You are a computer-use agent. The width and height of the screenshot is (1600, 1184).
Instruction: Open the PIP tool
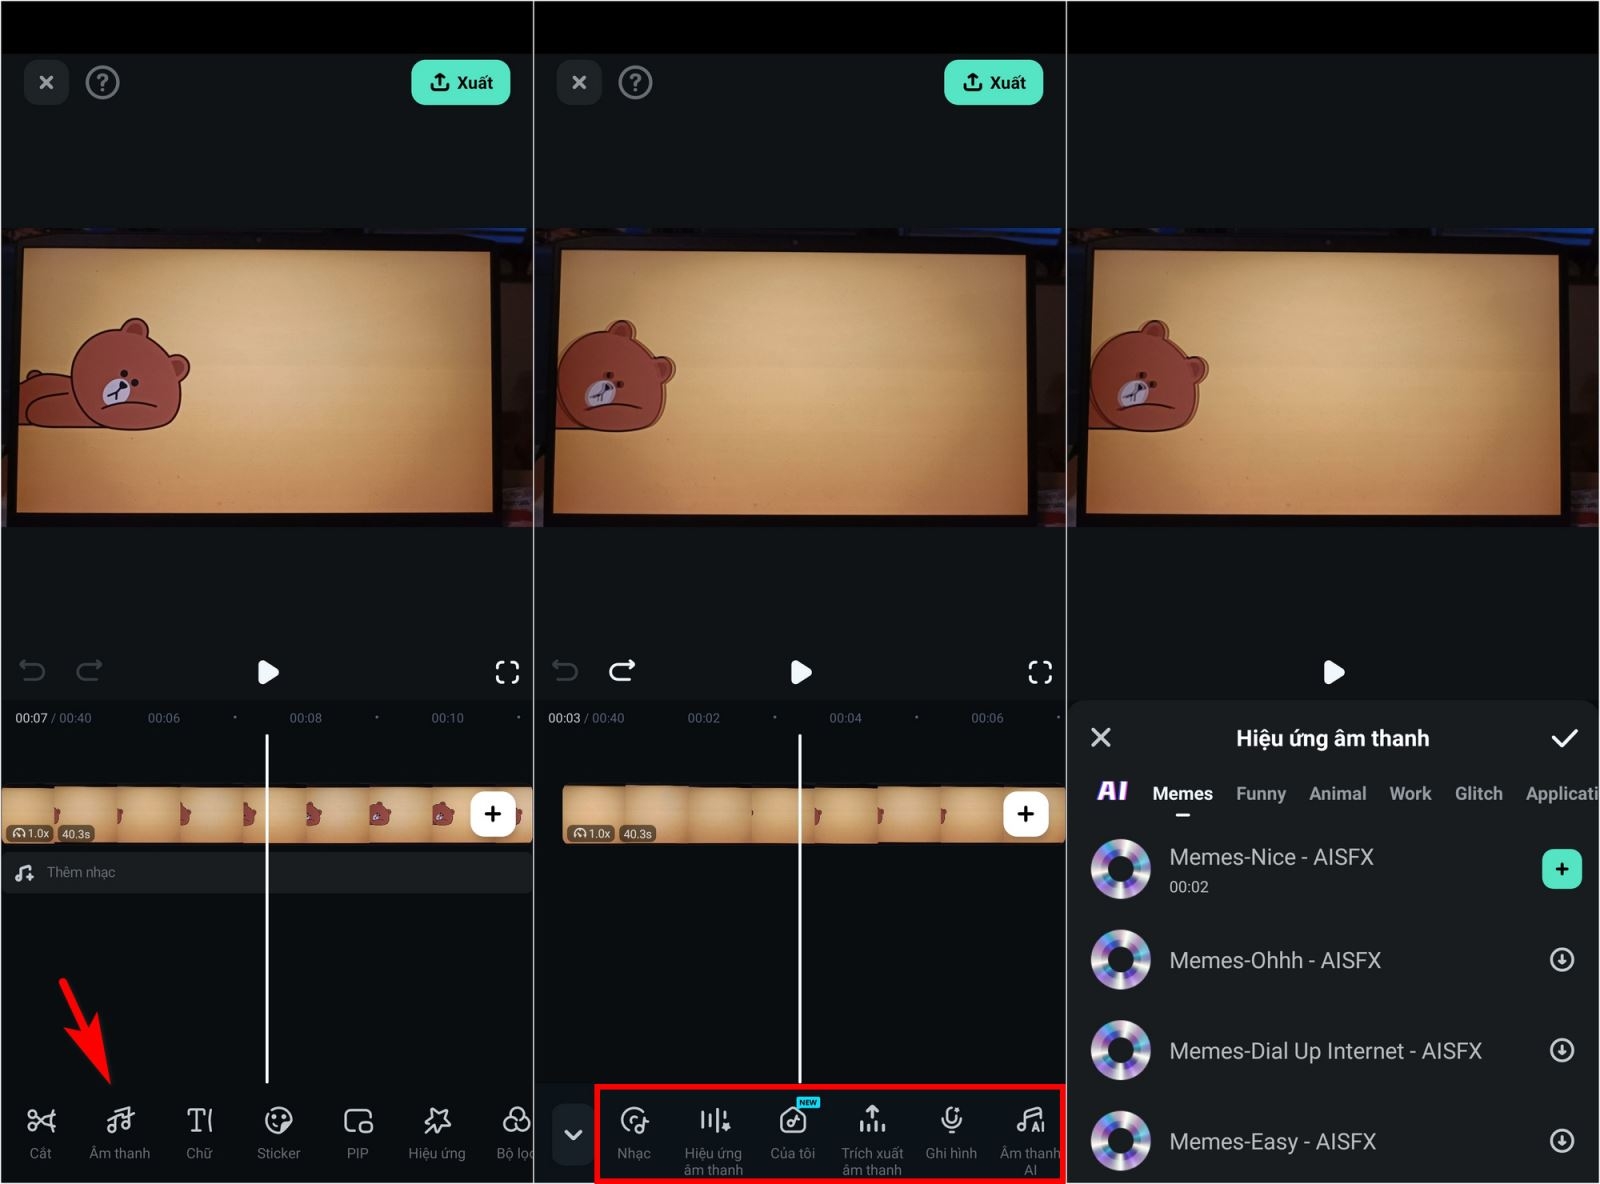358,1132
